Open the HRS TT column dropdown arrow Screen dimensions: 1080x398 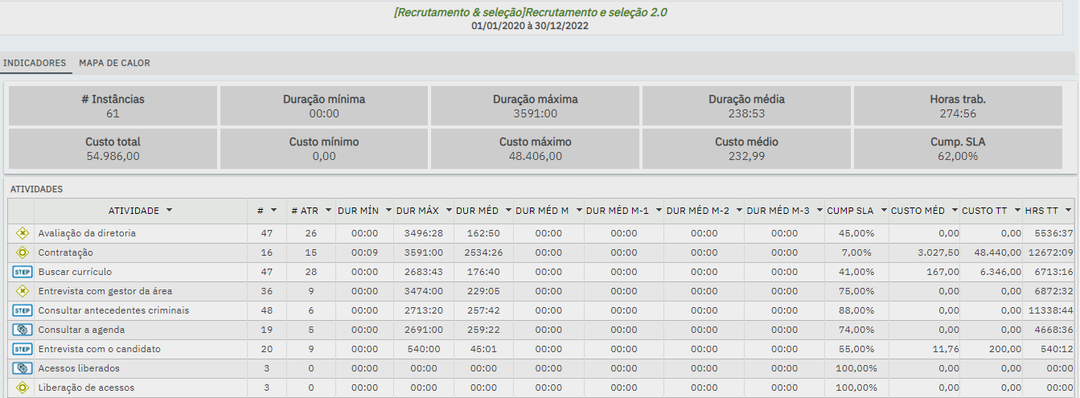click(1068, 209)
